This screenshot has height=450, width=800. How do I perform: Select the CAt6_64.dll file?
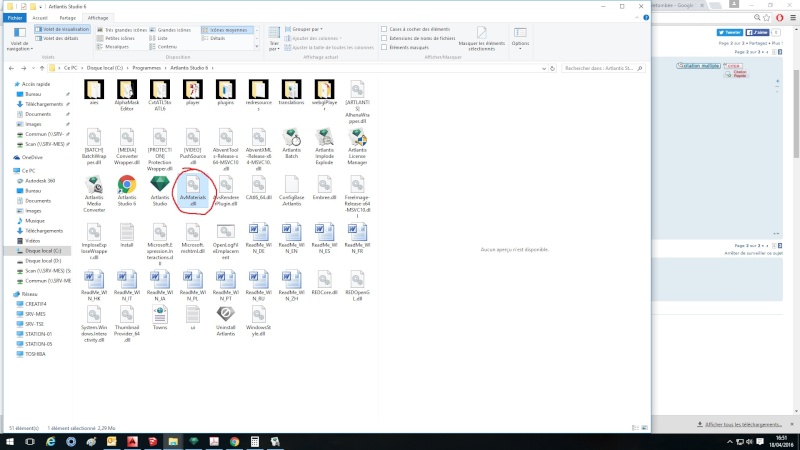click(258, 188)
